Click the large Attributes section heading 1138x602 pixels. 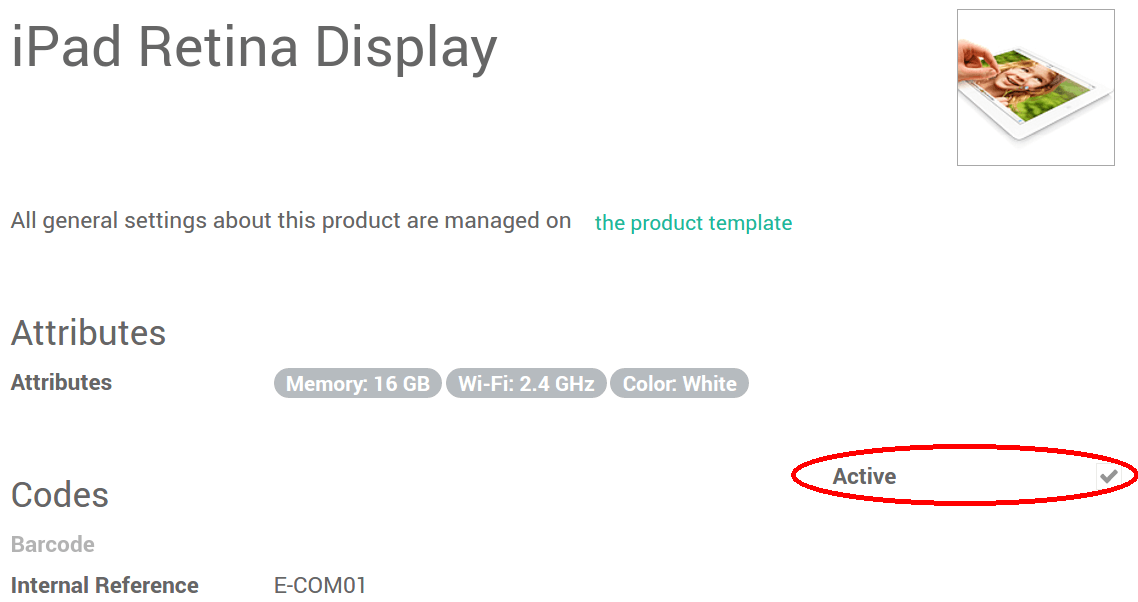(88, 333)
